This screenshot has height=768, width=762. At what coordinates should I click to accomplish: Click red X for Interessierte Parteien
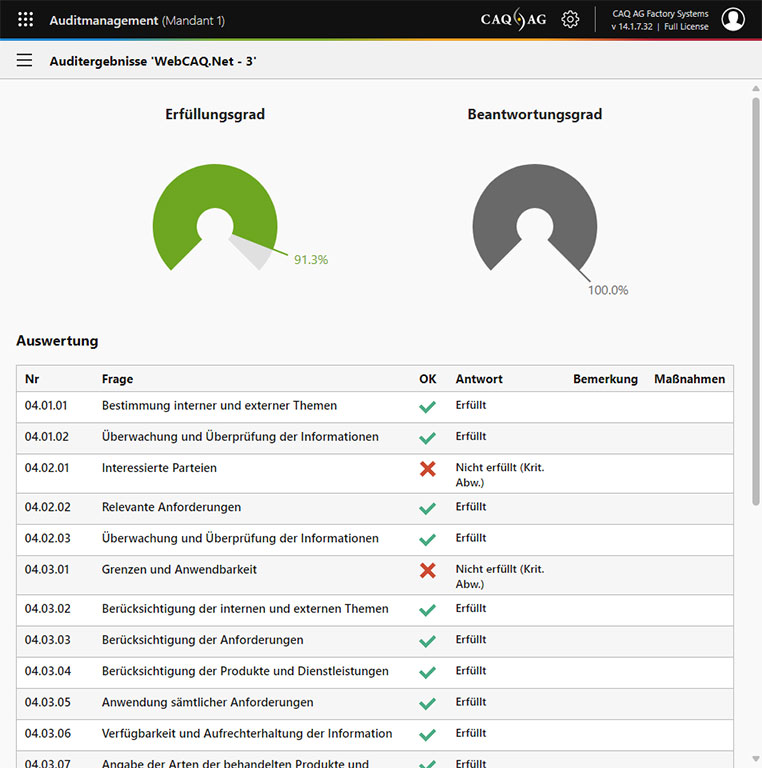(428, 469)
